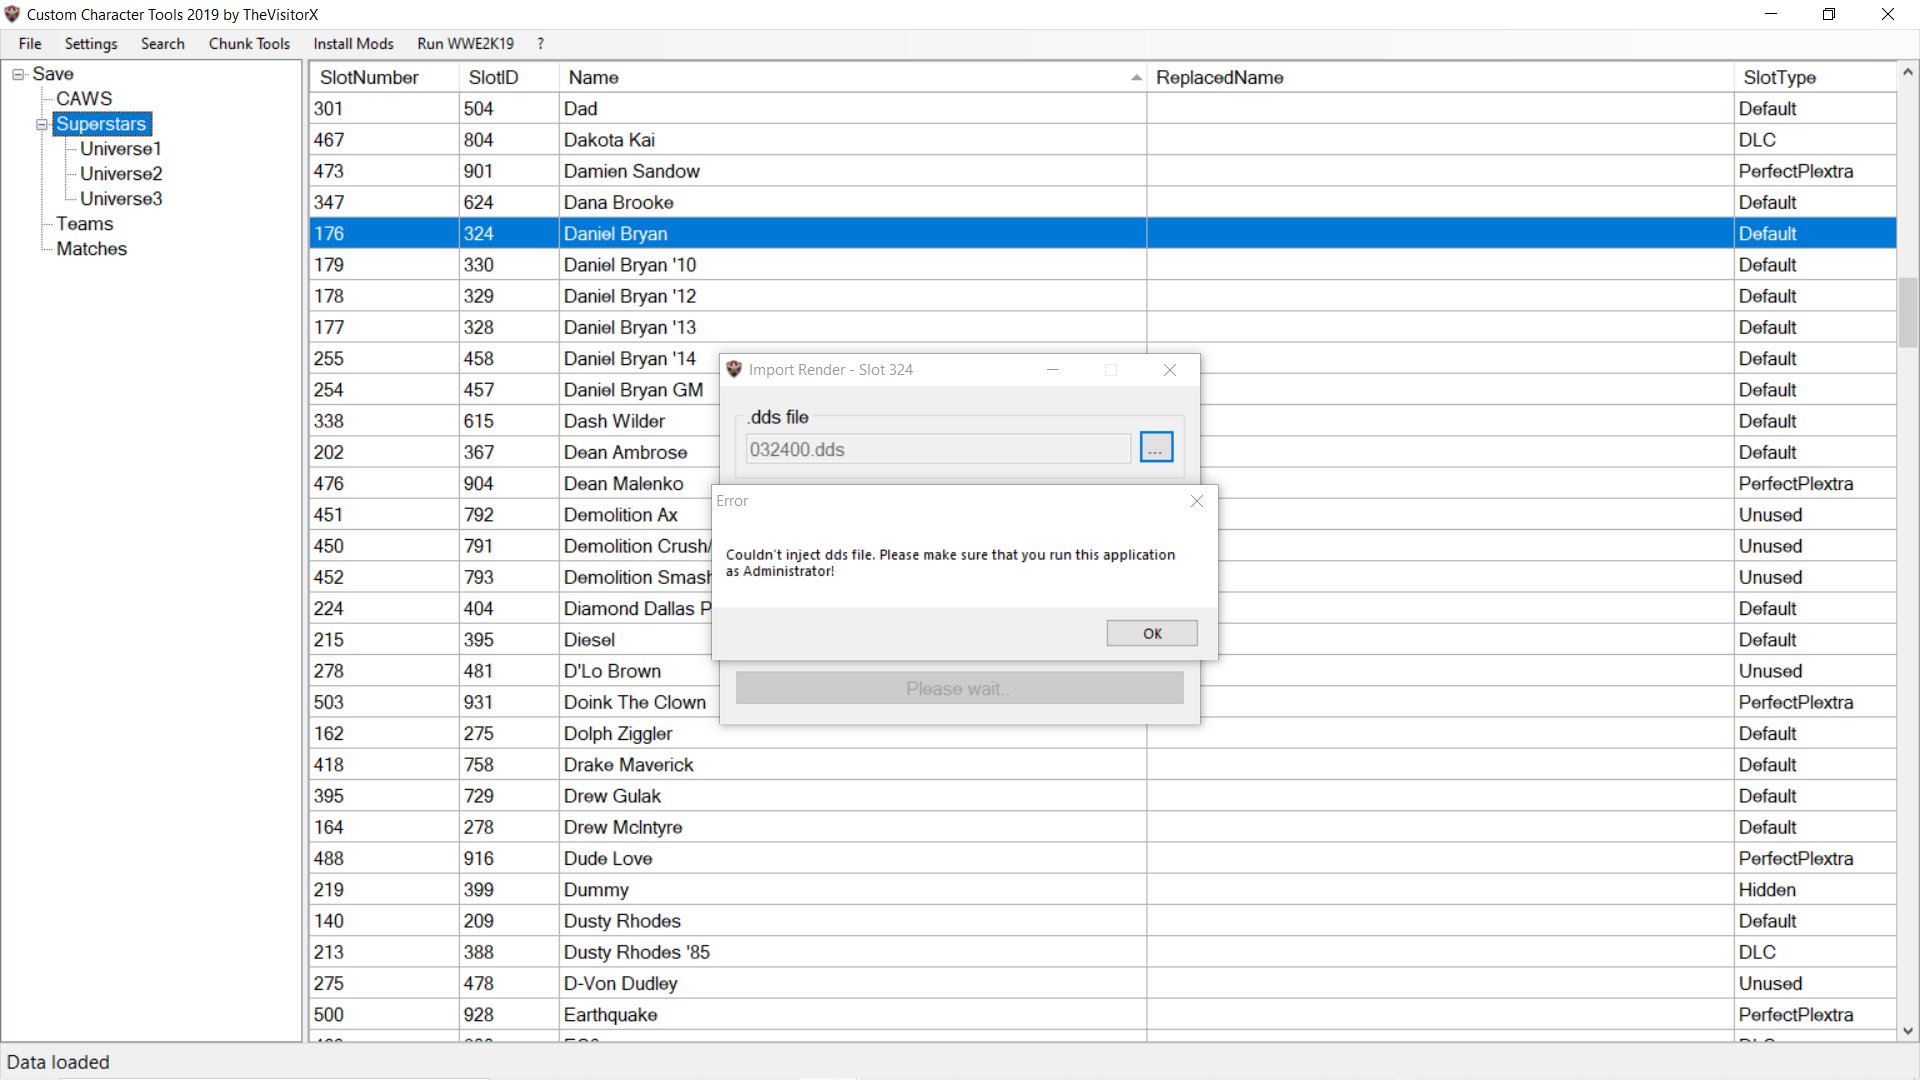The height and width of the screenshot is (1080, 1920).
Task: Select the Save root node
Action: pyautogui.click(x=53, y=74)
